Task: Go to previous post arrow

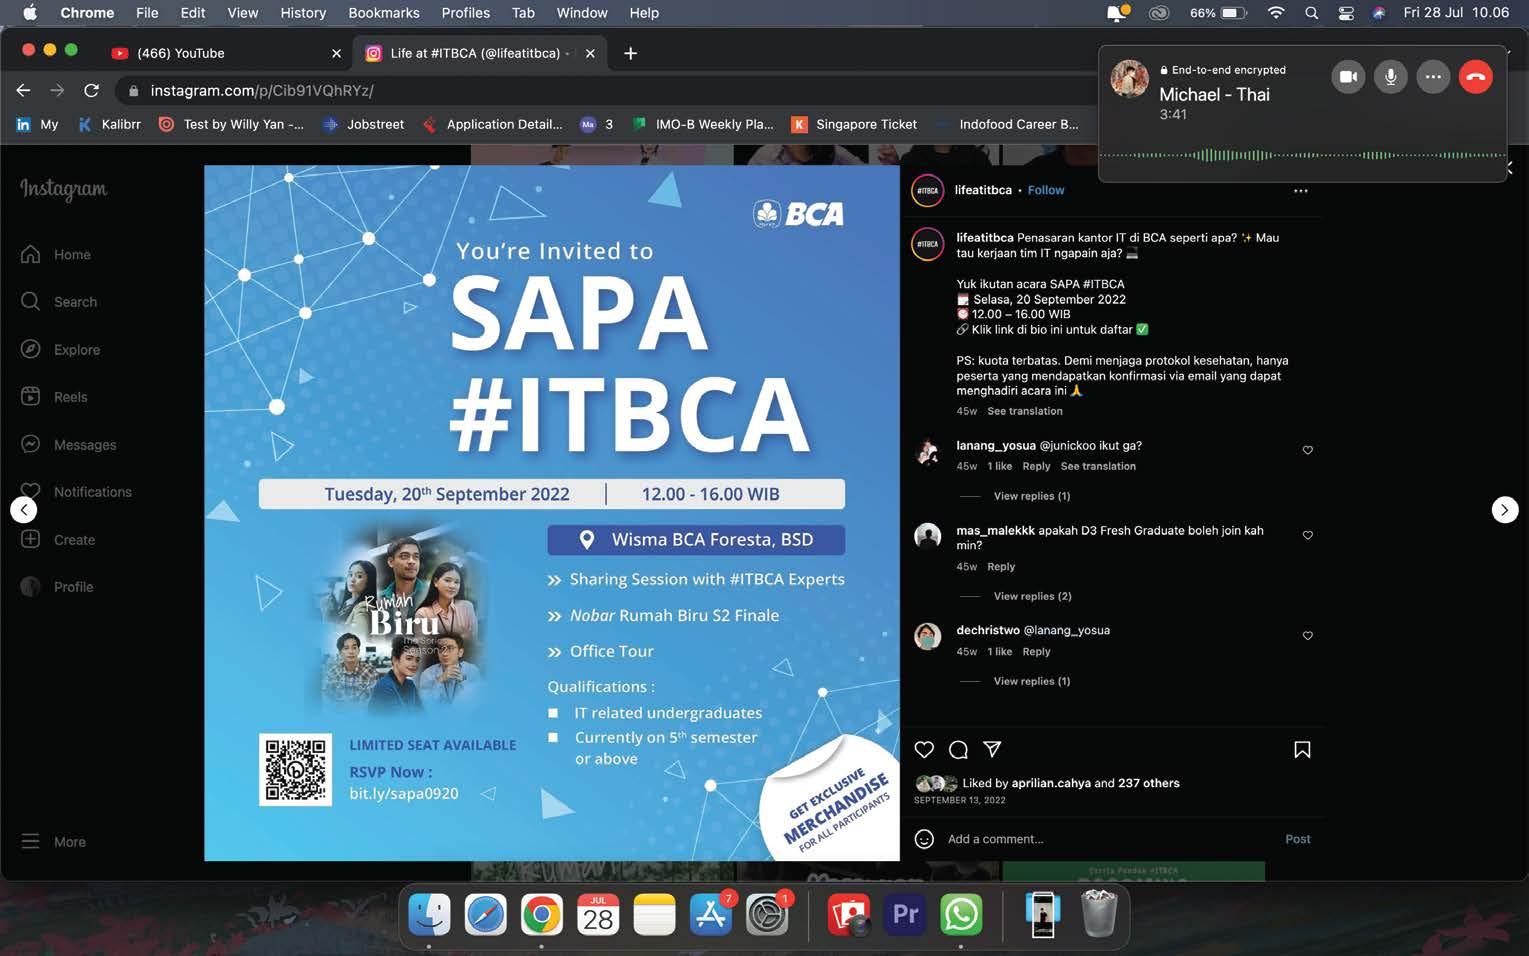Action: (x=24, y=510)
